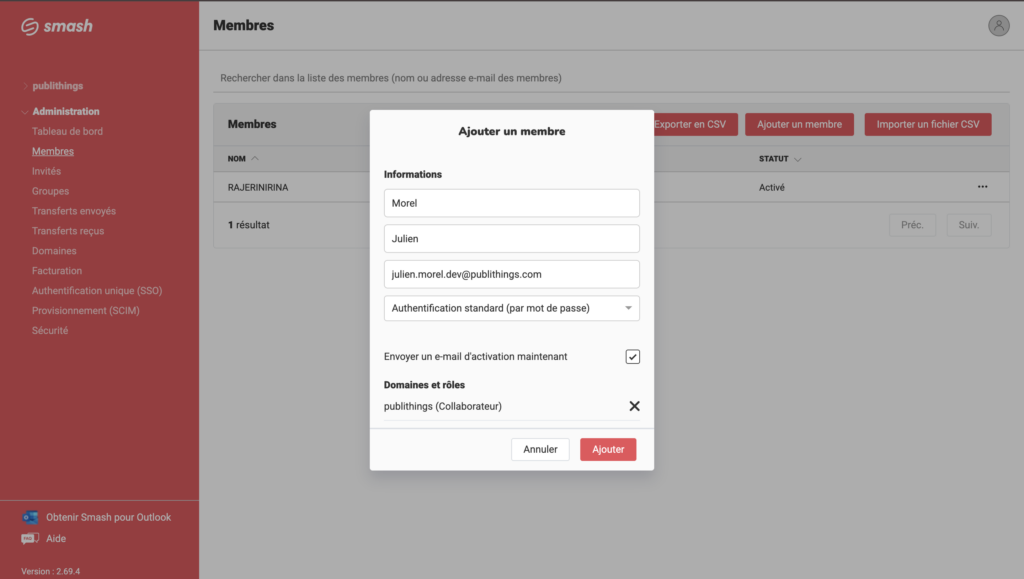Open the user profile avatar menu
The height and width of the screenshot is (579, 1024).
(x=998, y=26)
